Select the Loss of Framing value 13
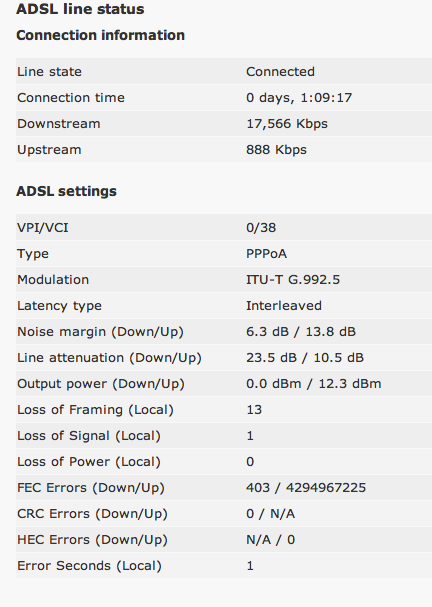 point(254,410)
